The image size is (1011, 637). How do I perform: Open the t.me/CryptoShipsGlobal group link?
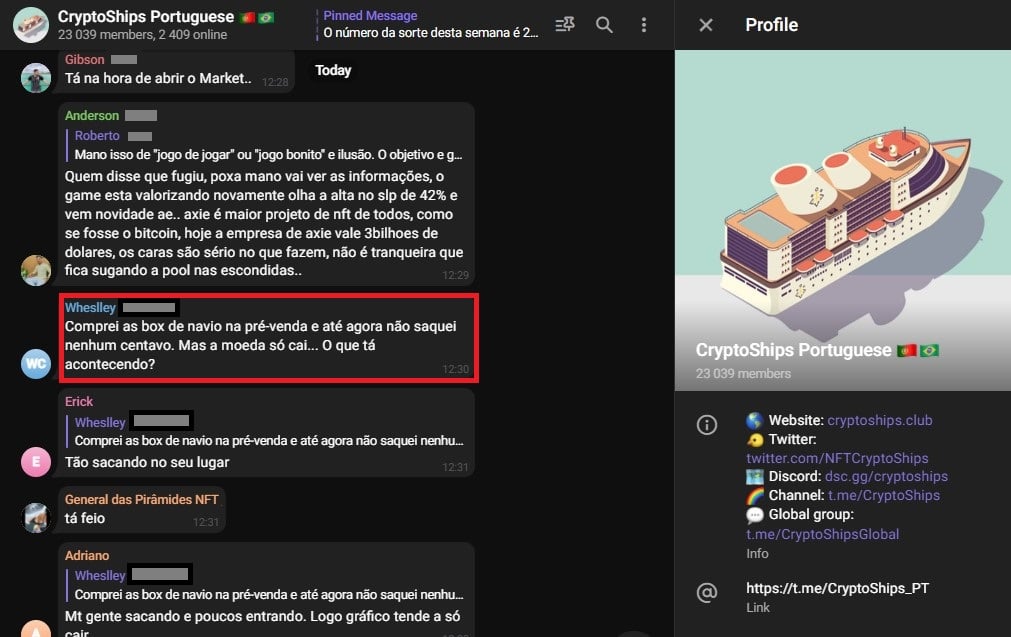click(822, 534)
